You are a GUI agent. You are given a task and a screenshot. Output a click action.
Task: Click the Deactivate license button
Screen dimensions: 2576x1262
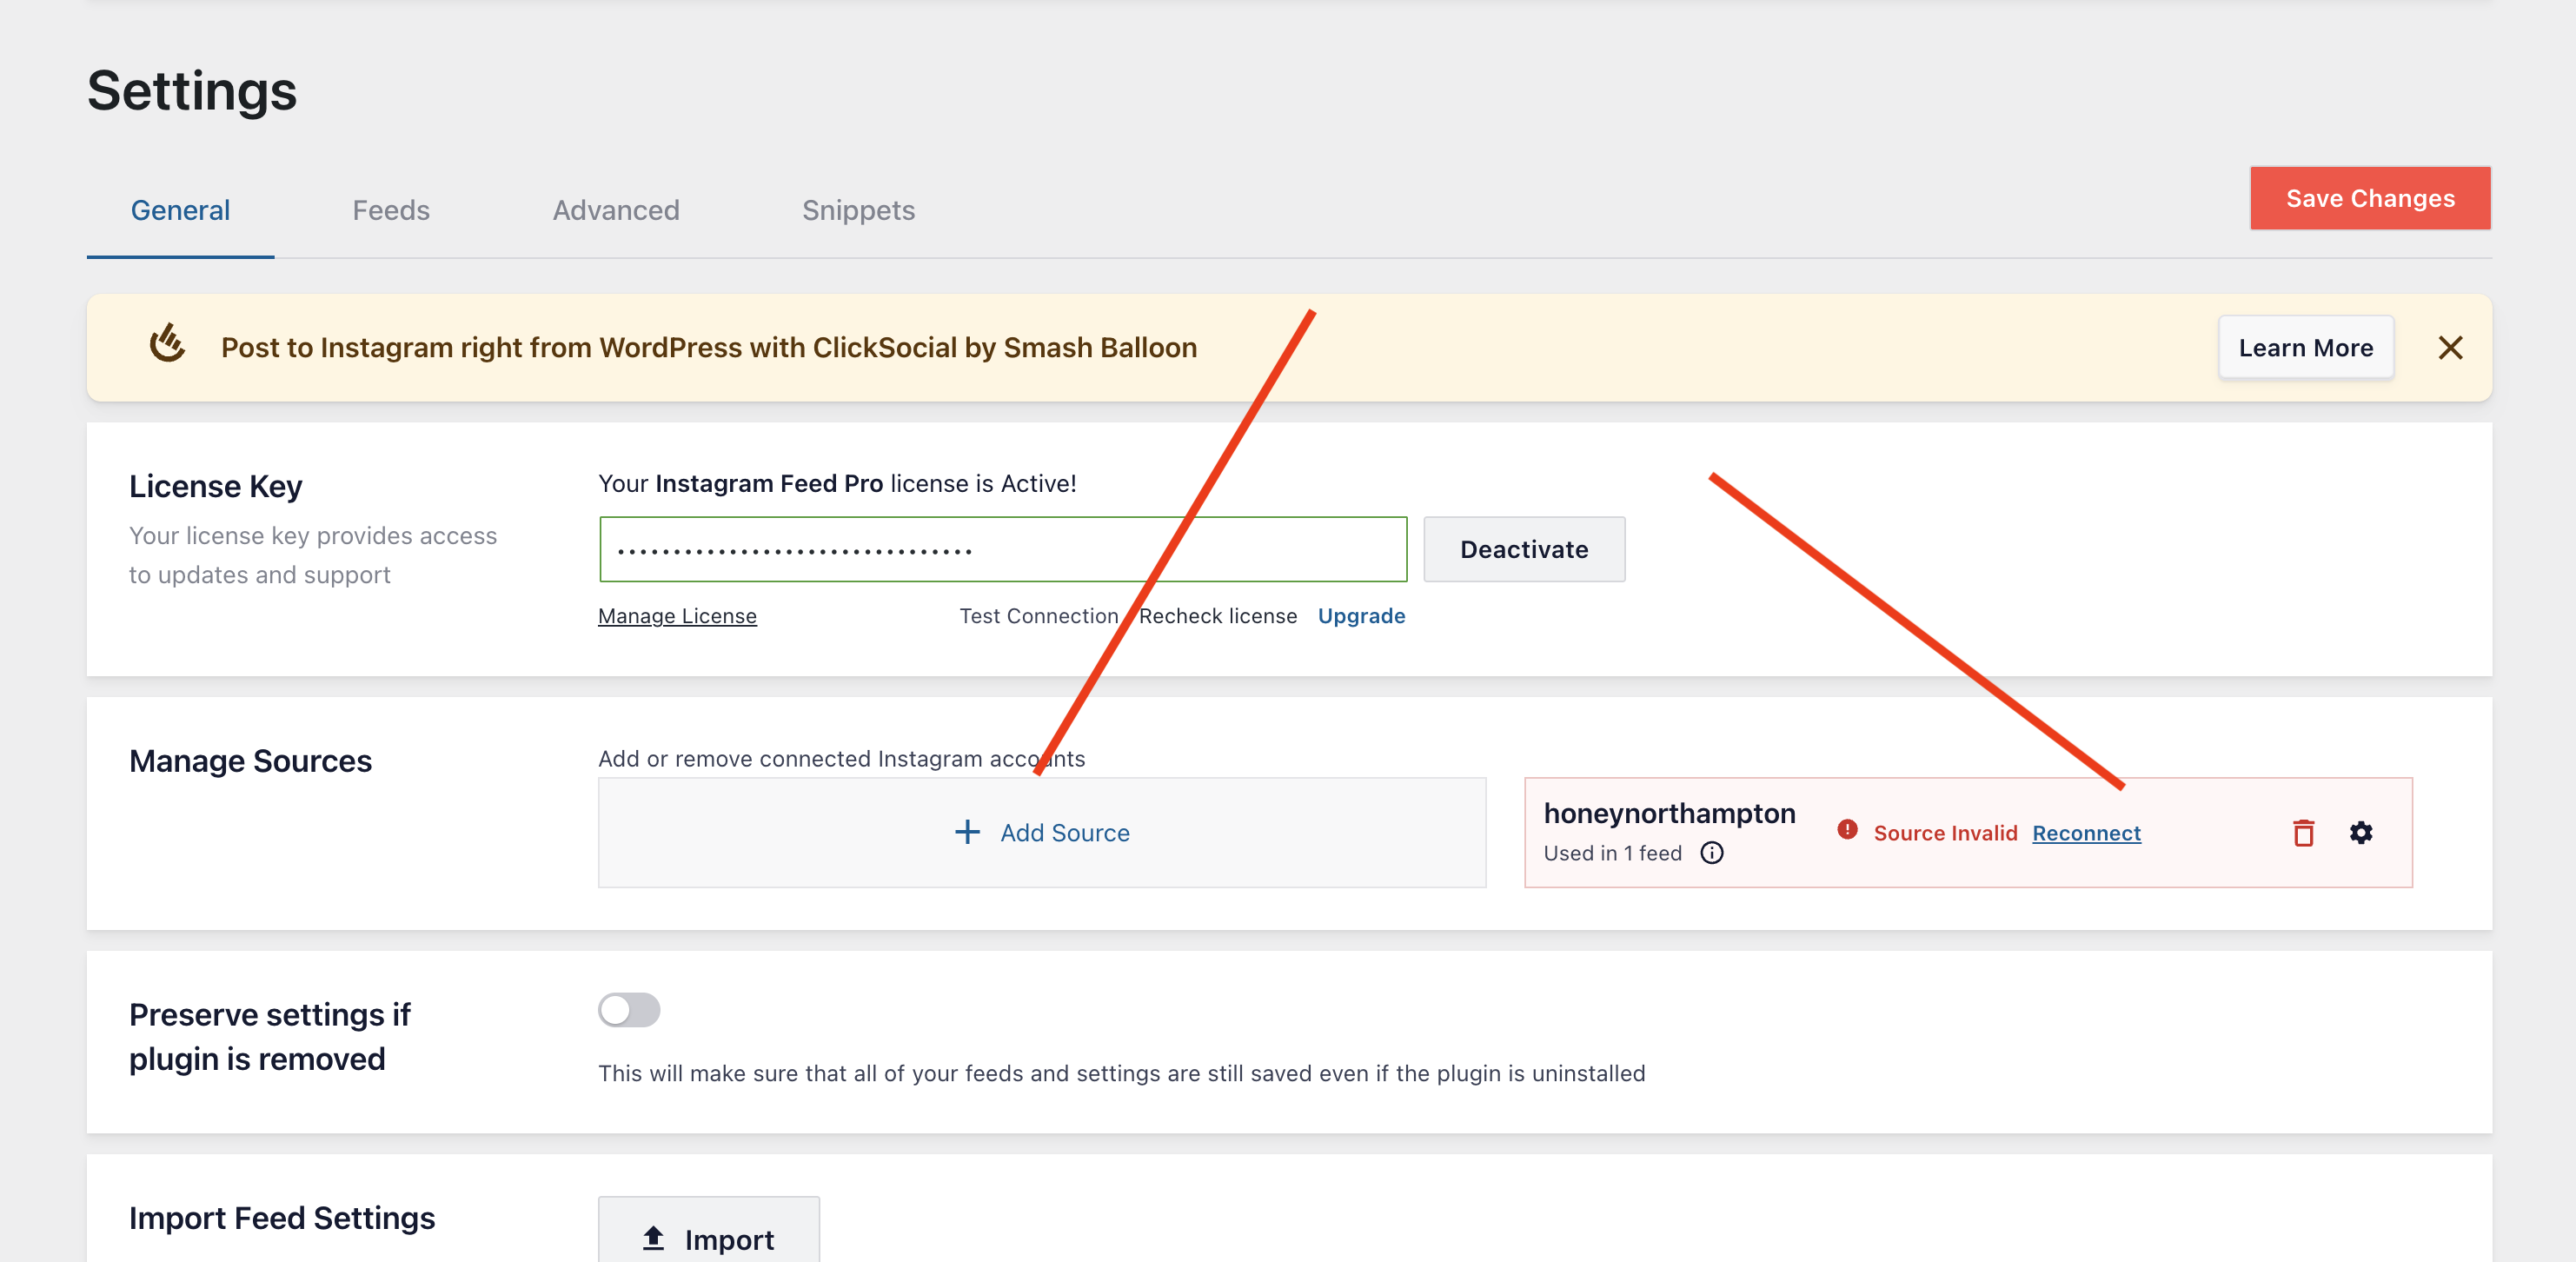pos(1523,549)
